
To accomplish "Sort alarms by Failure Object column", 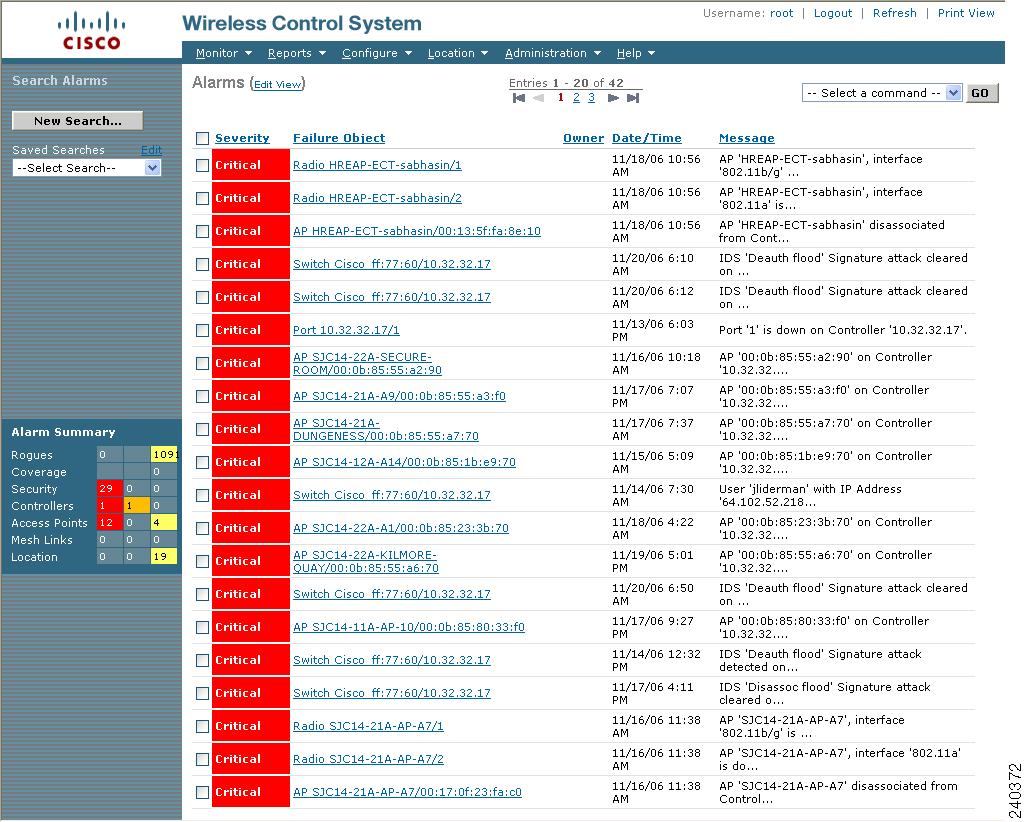I will 339,138.
